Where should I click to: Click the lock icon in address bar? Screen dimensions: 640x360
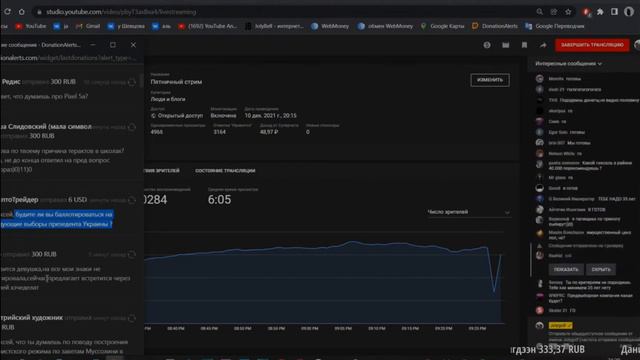coord(39,12)
